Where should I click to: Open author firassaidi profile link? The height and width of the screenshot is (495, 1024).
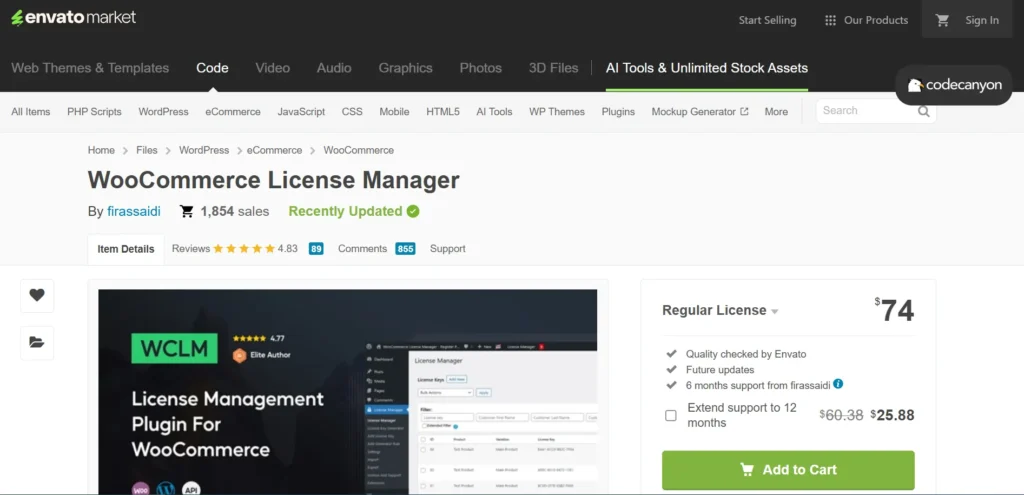point(134,212)
